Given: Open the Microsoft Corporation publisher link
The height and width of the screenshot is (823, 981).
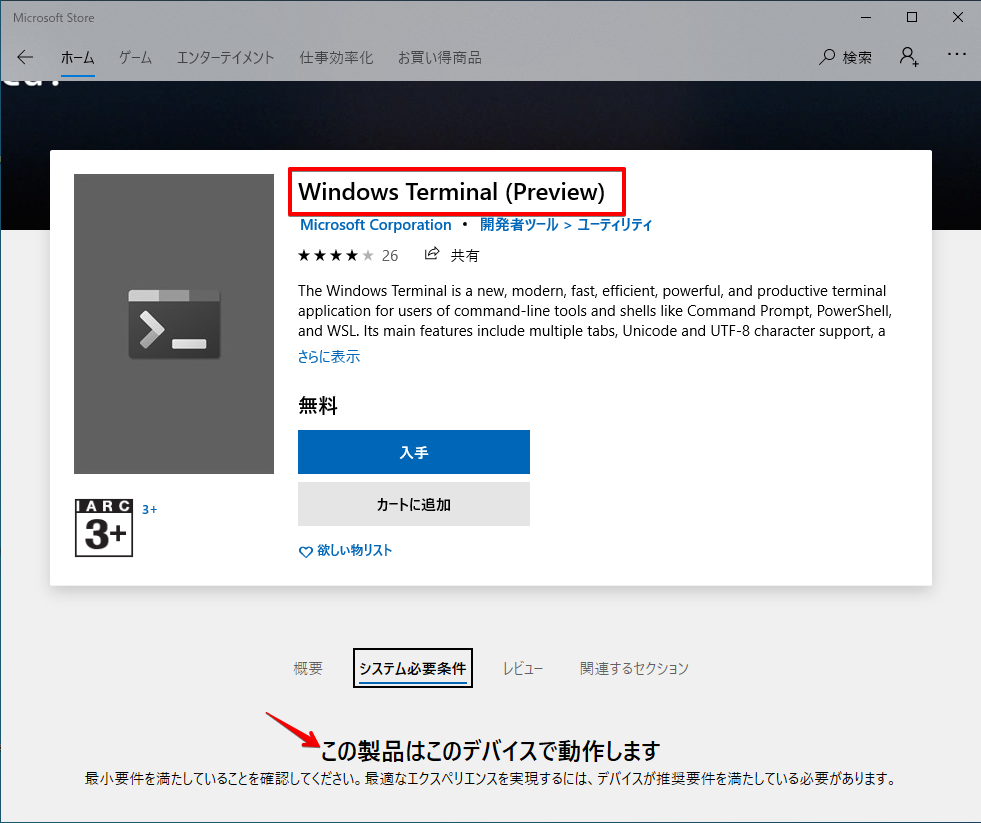Looking at the screenshot, I should click(375, 225).
